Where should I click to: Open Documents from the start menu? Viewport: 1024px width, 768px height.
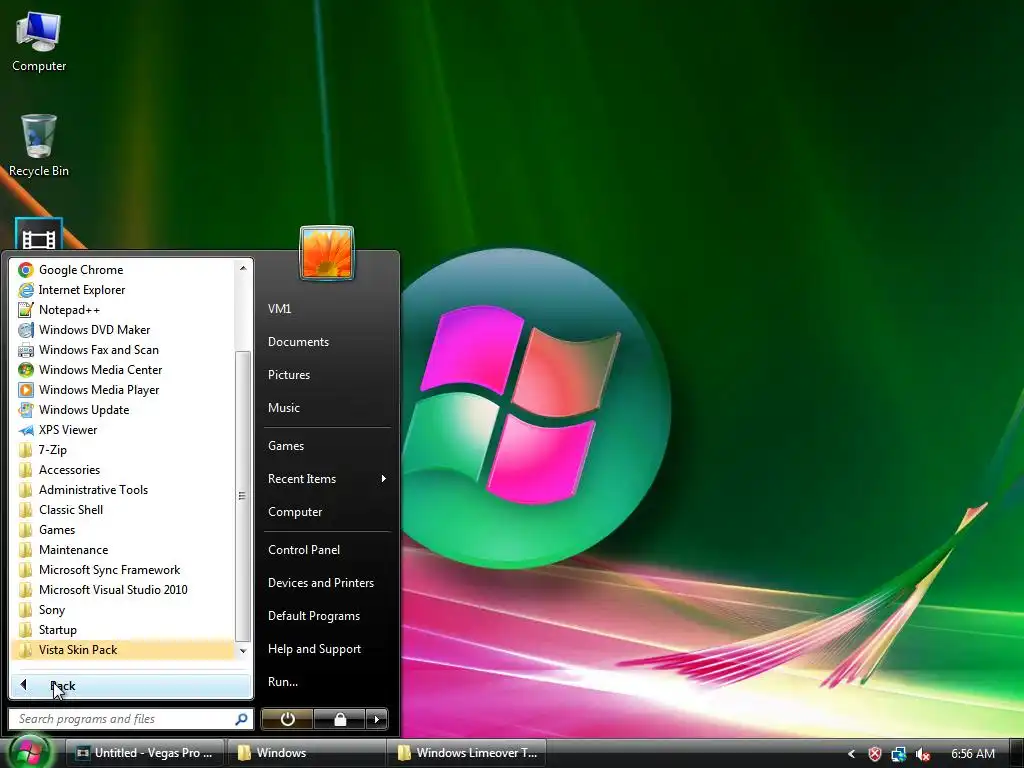[327, 342]
